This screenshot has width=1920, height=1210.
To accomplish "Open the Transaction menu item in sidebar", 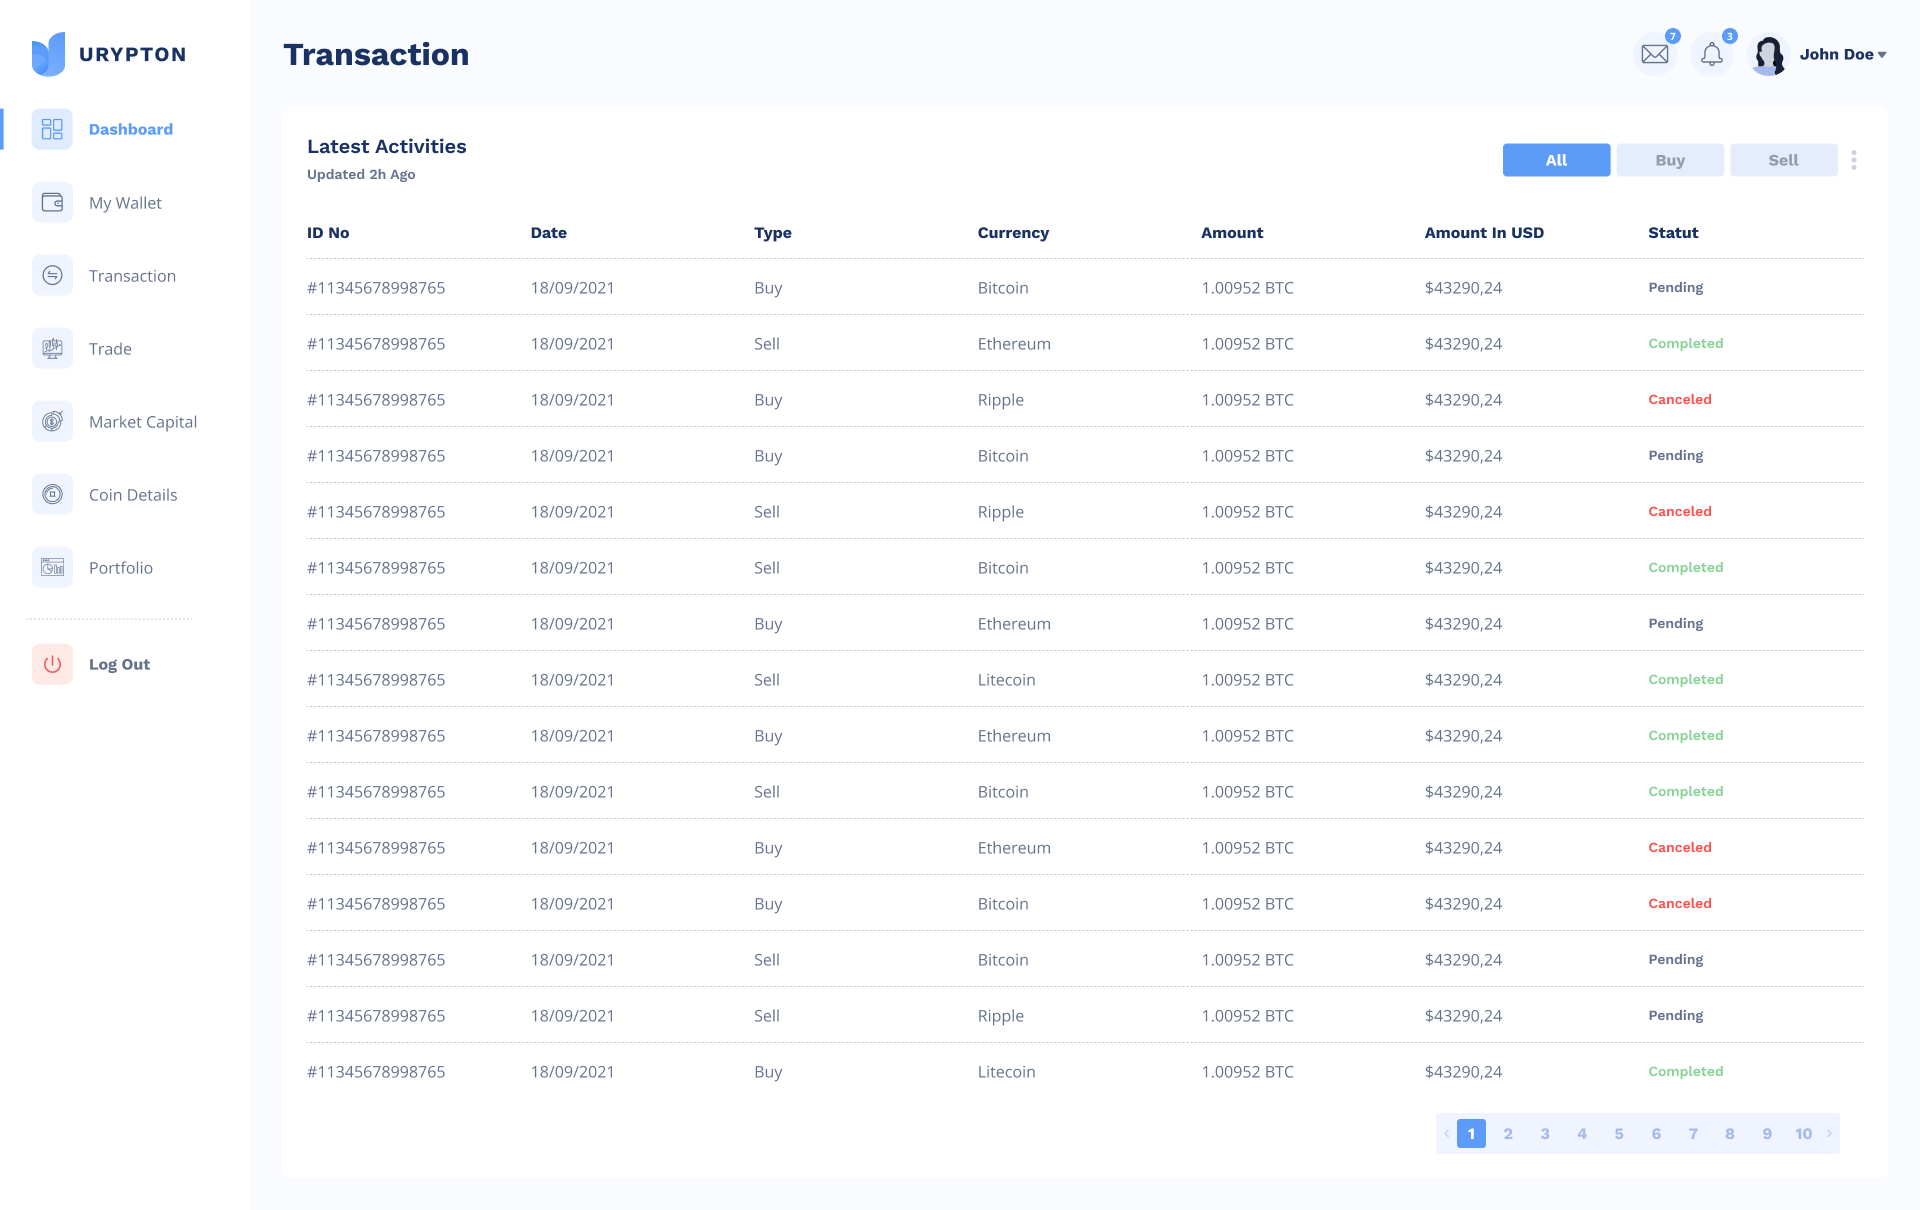I will point(132,276).
